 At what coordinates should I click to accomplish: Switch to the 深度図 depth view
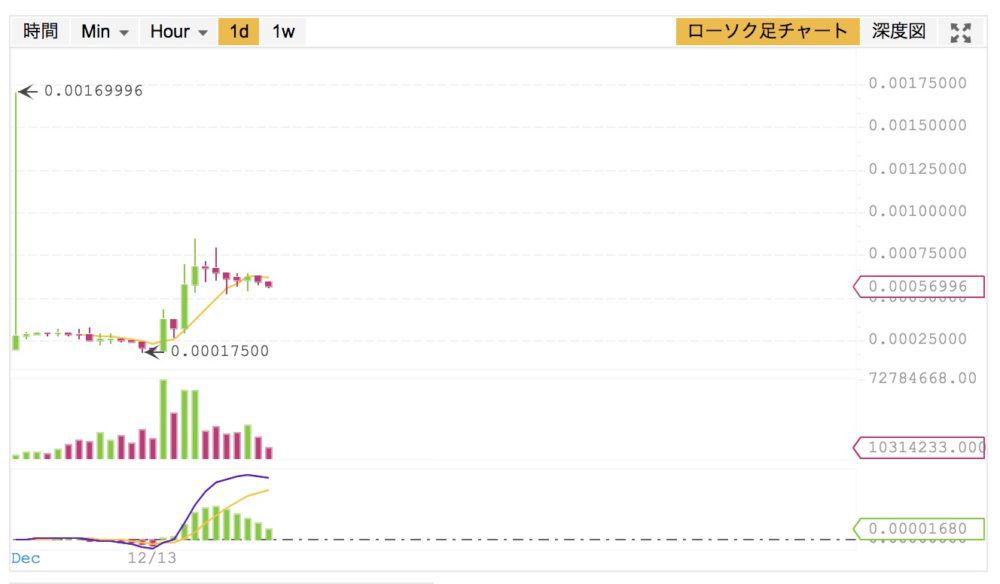pos(899,31)
